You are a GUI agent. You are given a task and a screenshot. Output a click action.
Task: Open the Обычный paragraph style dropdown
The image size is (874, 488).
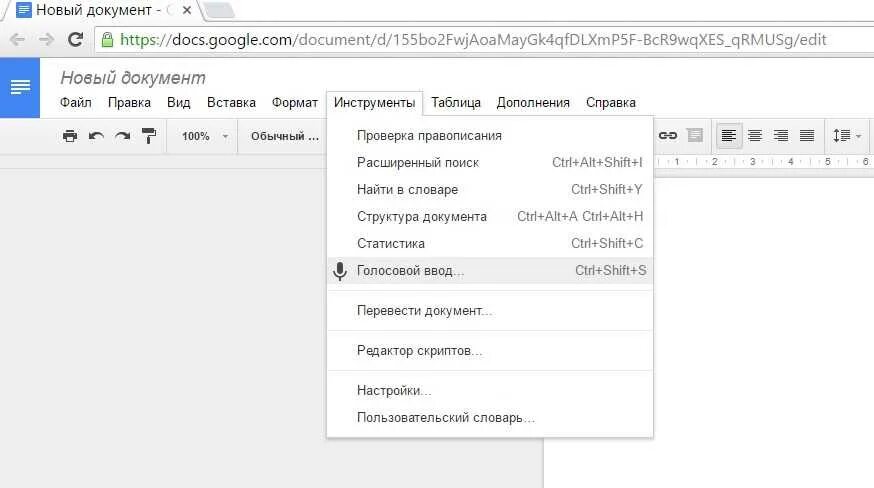[284, 136]
